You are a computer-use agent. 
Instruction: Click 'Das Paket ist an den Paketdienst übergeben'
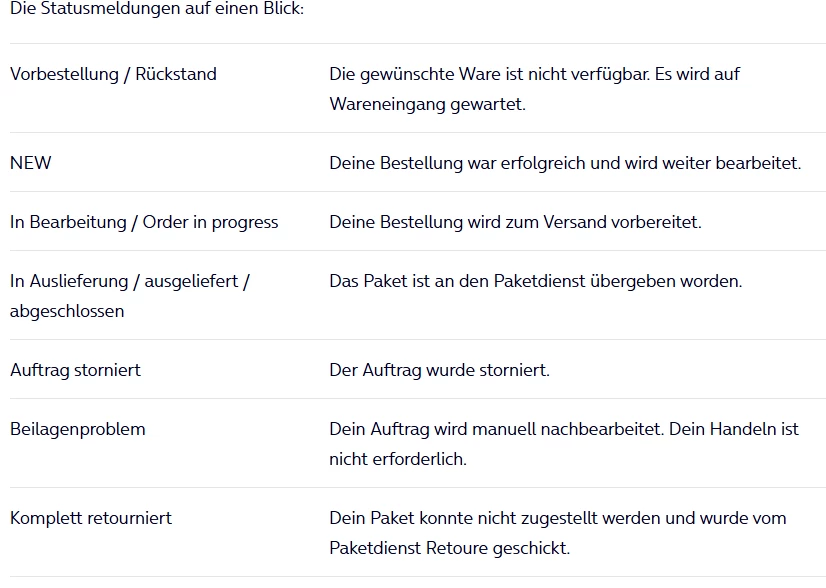pyautogui.click(x=535, y=281)
